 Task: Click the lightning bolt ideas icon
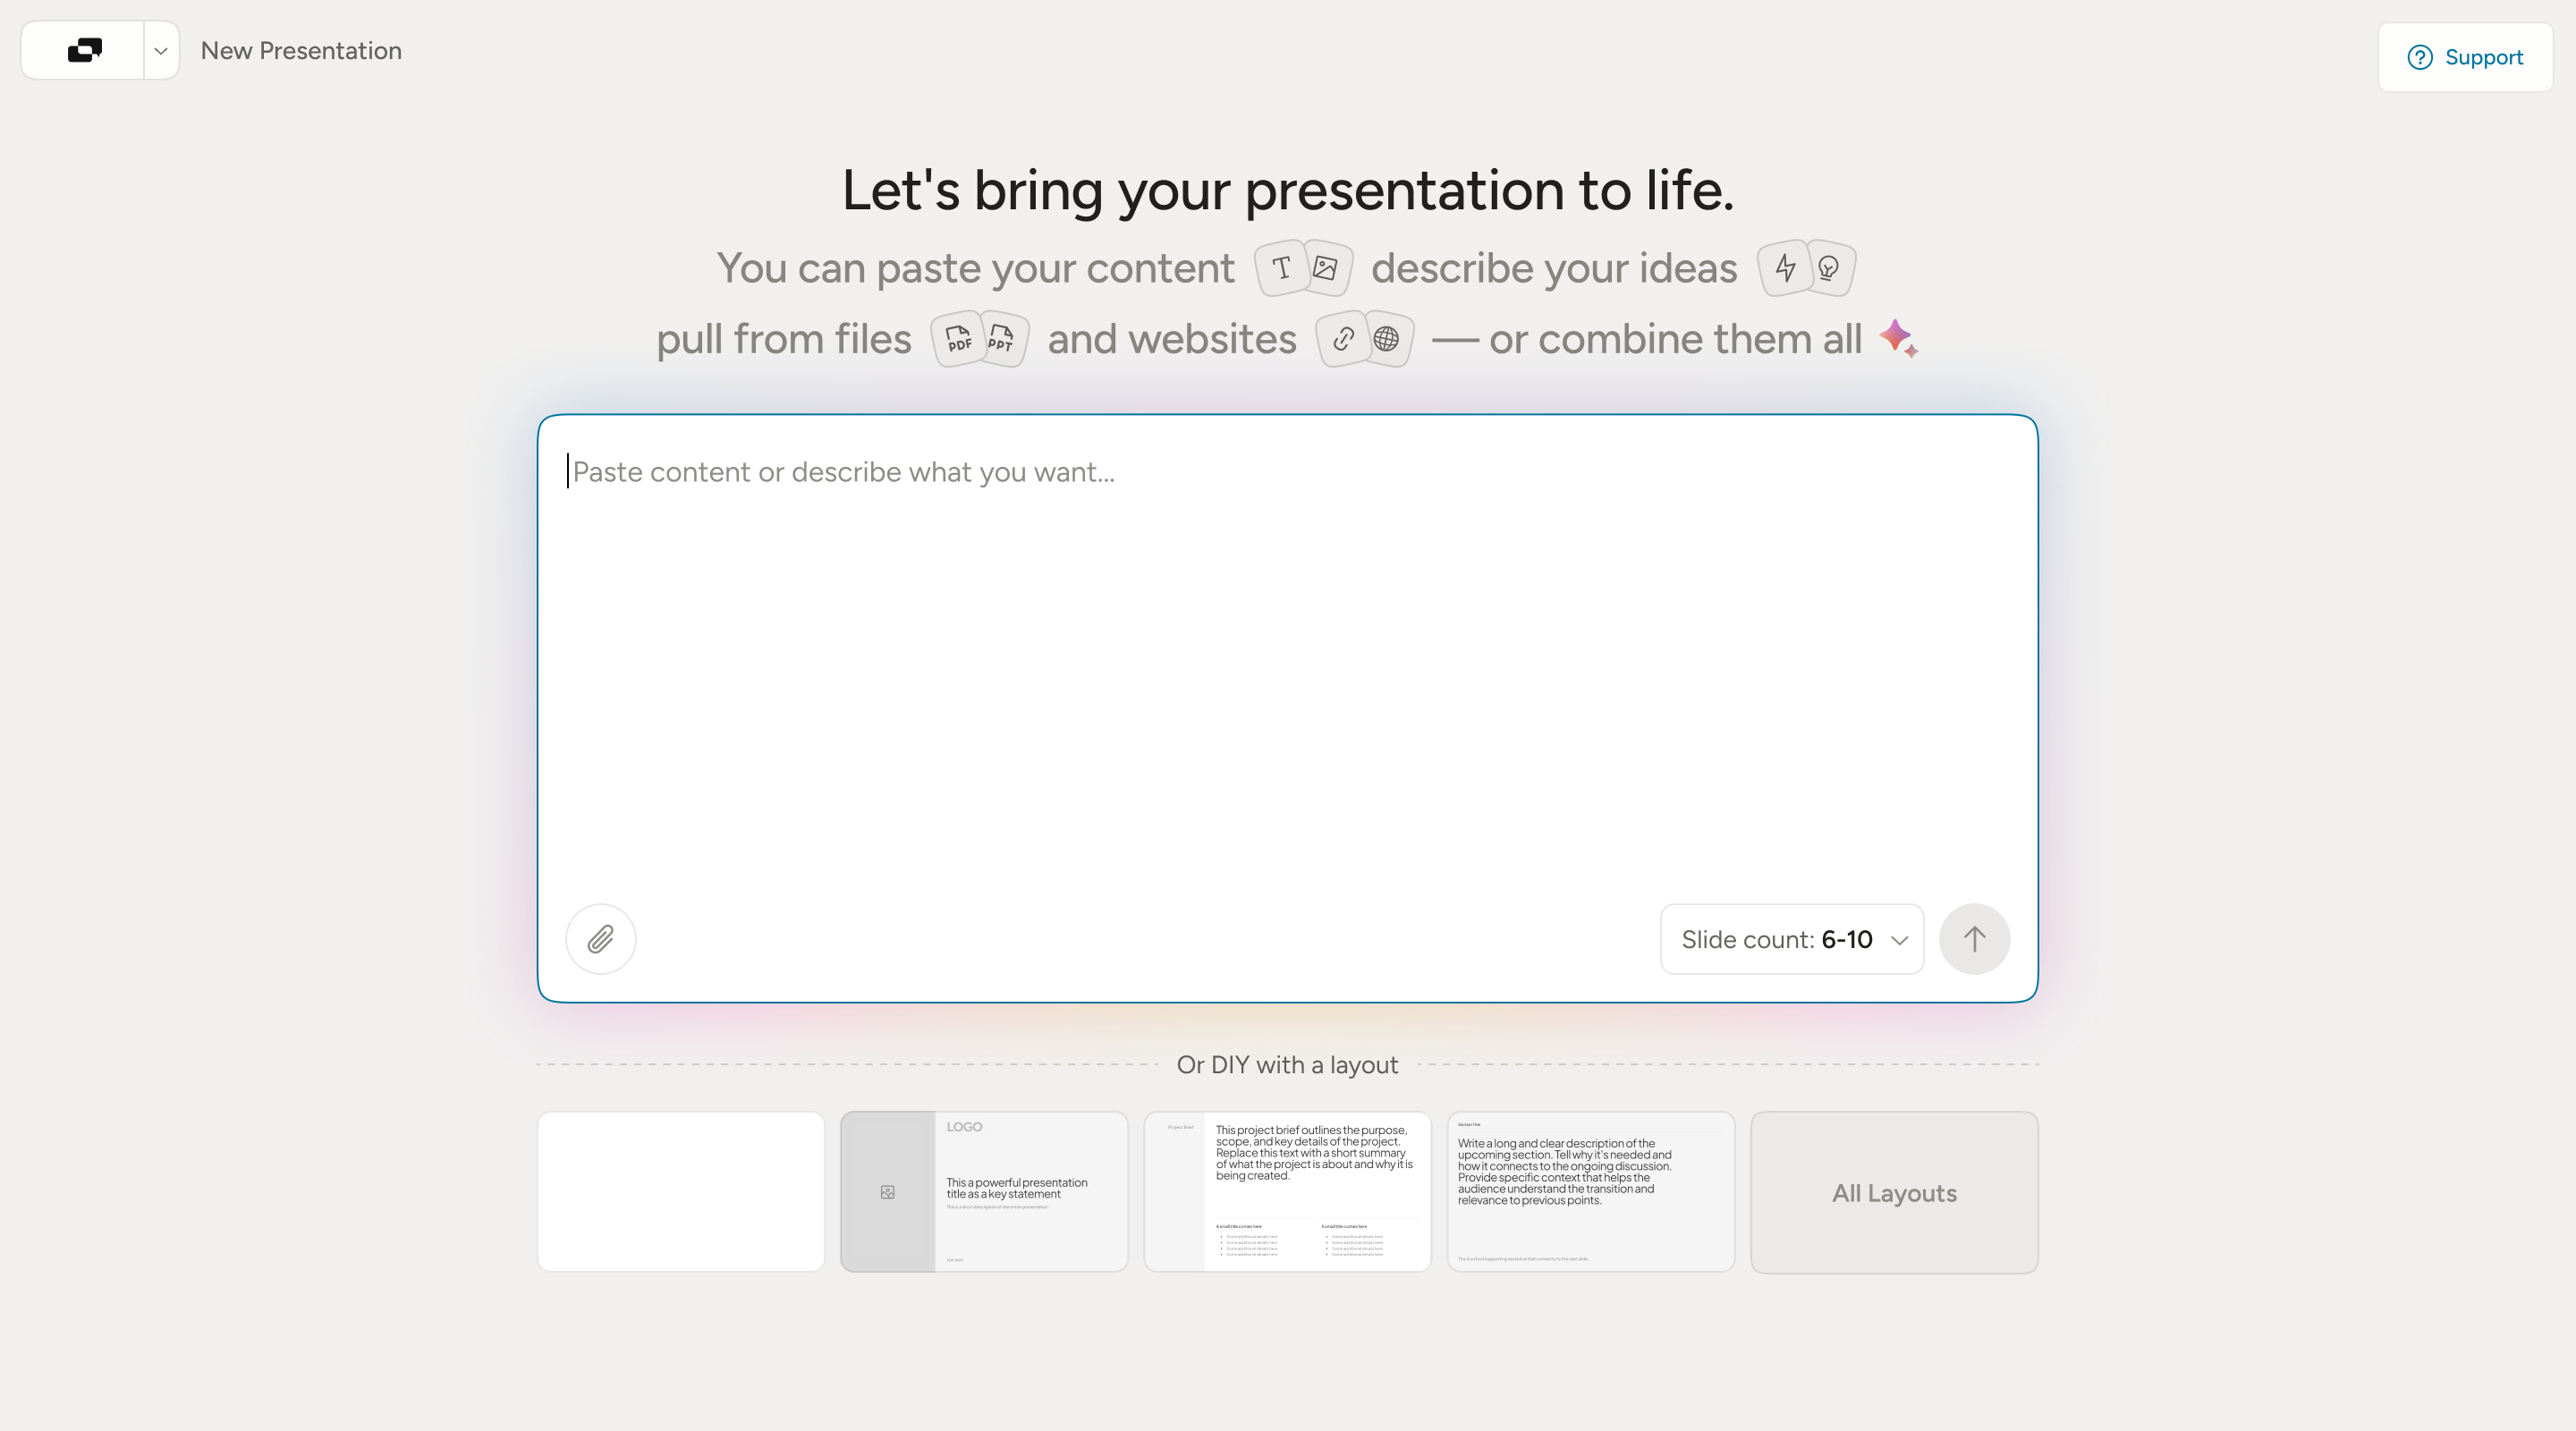1785,267
